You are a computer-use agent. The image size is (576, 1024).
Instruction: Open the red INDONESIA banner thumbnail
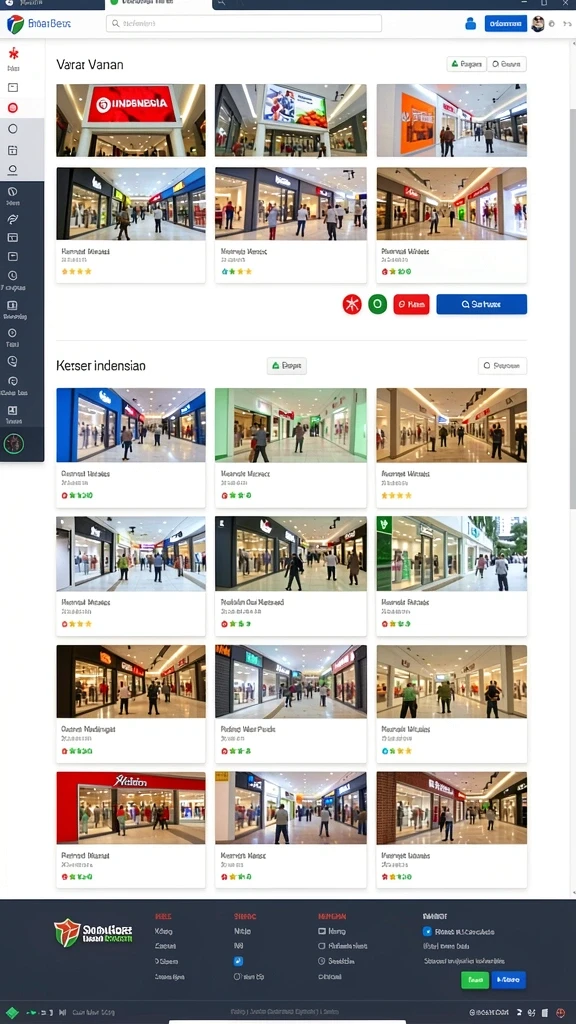click(131, 120)
